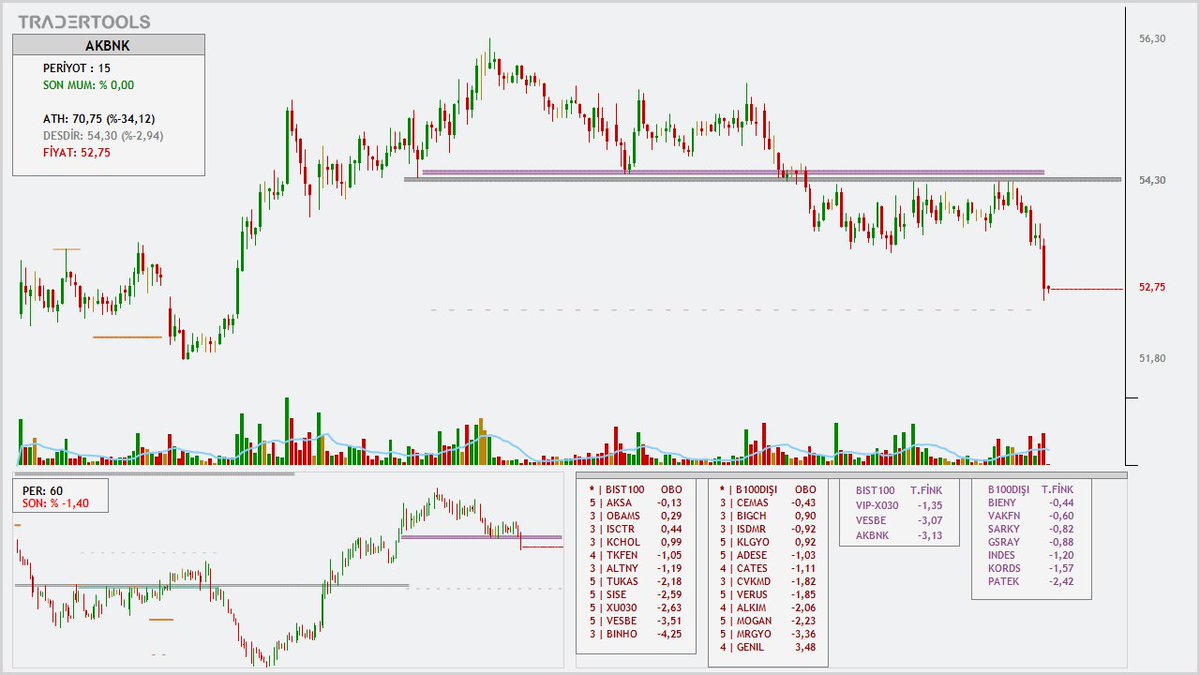
Task: Click the B100DIŞI OBO table header
Action: 768,490
